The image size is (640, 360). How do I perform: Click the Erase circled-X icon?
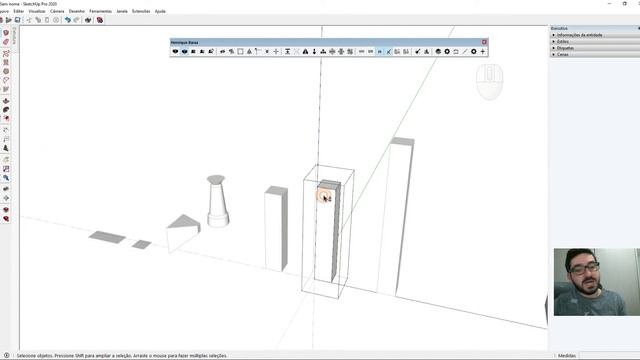(x=56, y=20)
